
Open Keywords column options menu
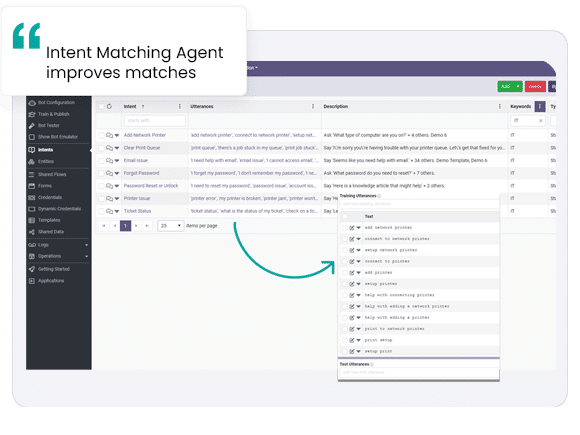pyautogui.click(x=540, y=107)
